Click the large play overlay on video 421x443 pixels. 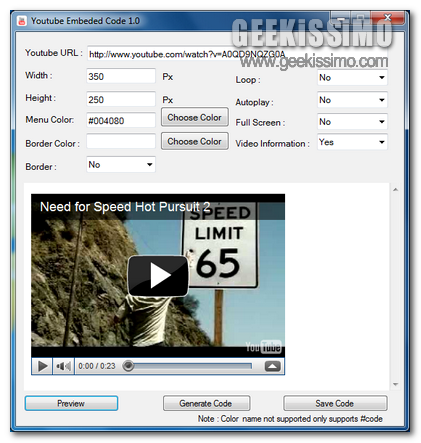click(158, 276)
